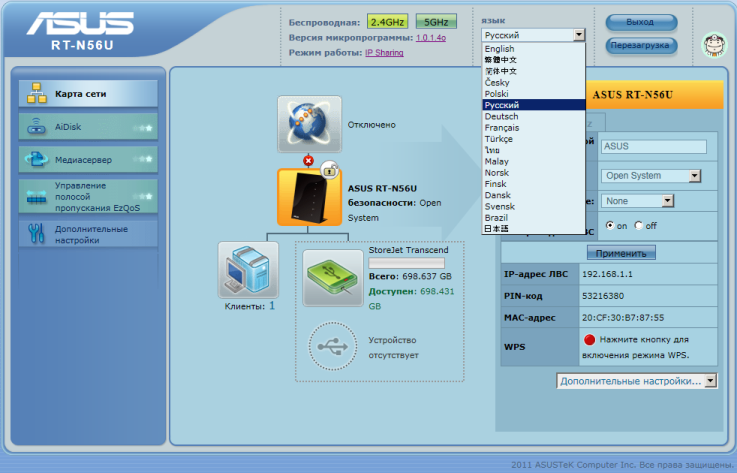Screen dimensions: 737x473
Task: Switch to 5GHz band
Action: 436,22
